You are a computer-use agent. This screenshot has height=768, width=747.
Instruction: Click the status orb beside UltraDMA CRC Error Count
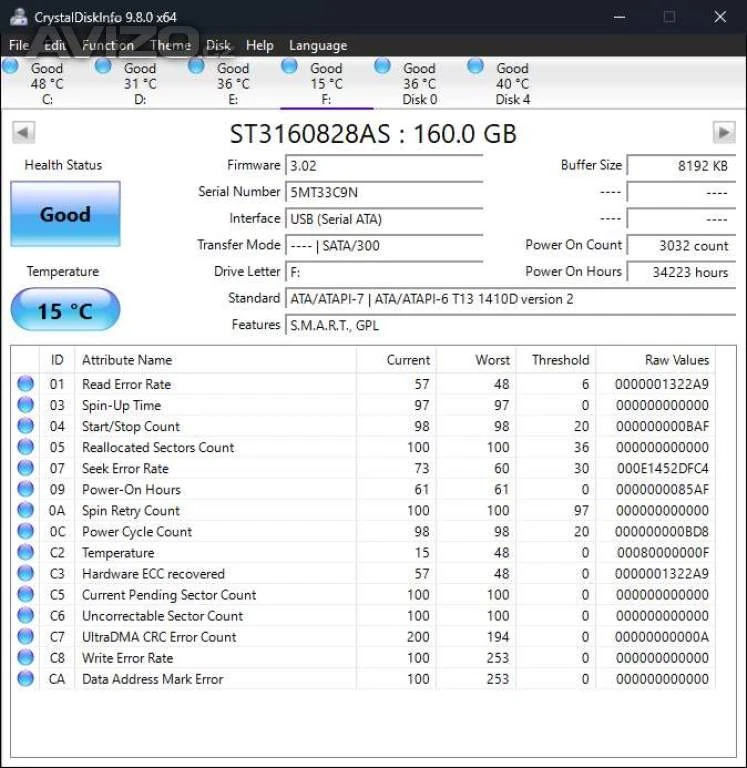(x=25, y=637)
